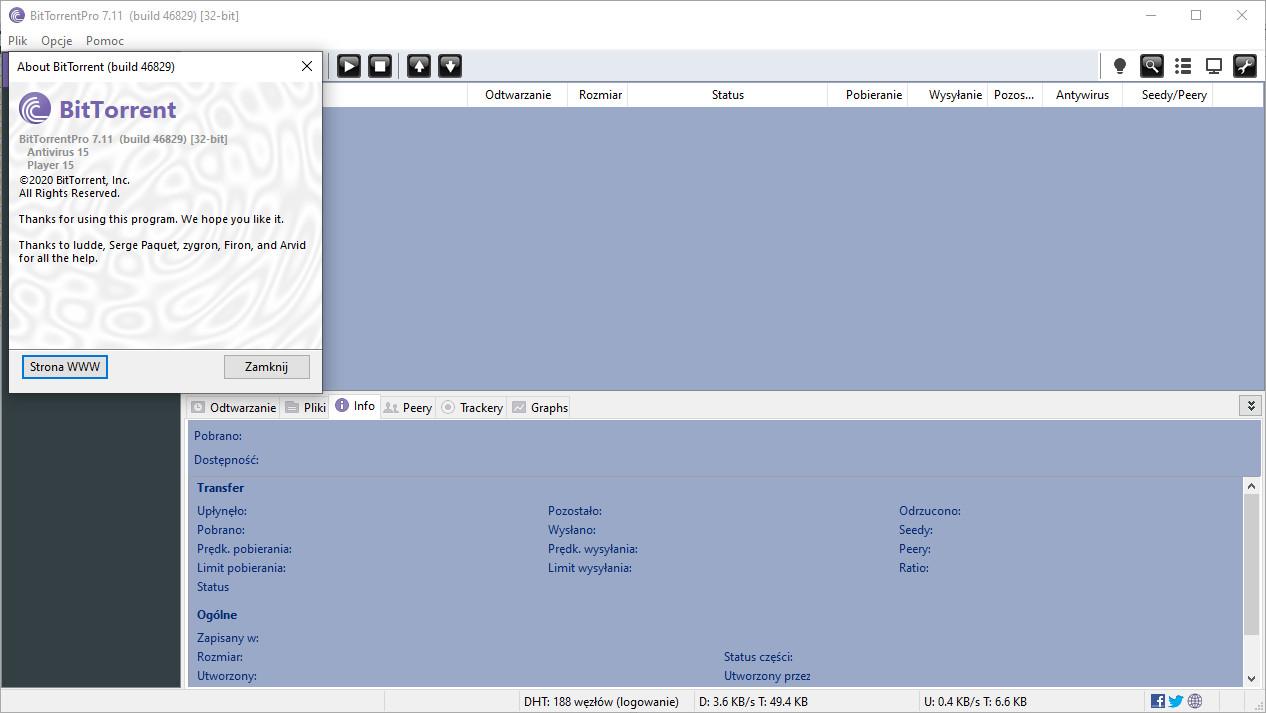Click the Pozostało: label

(575, 511)
